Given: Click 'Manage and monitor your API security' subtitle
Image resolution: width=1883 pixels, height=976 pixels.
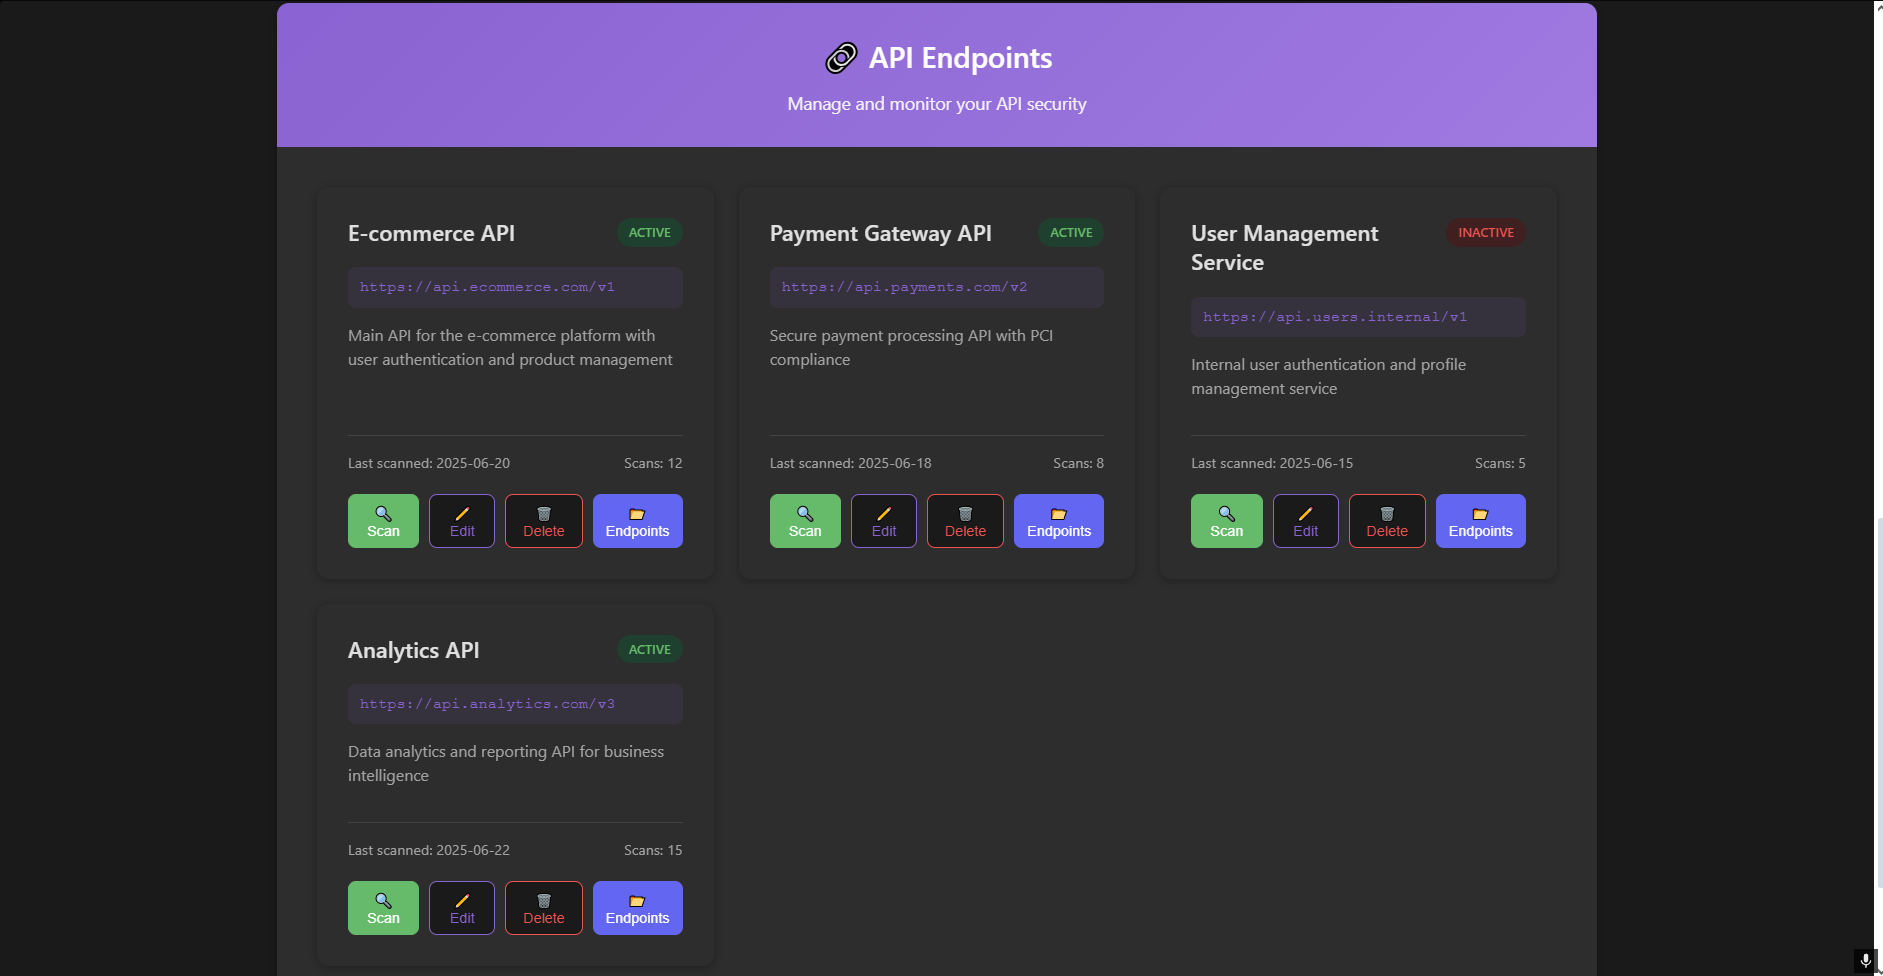Looking at the screenshot, I should coord(937,104).
